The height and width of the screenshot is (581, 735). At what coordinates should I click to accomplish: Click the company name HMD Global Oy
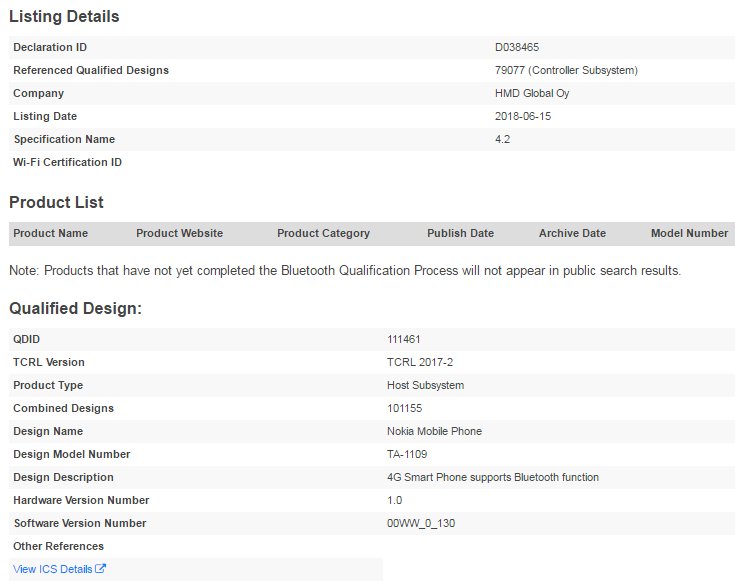pyautogui.click(x=532, y=93)
